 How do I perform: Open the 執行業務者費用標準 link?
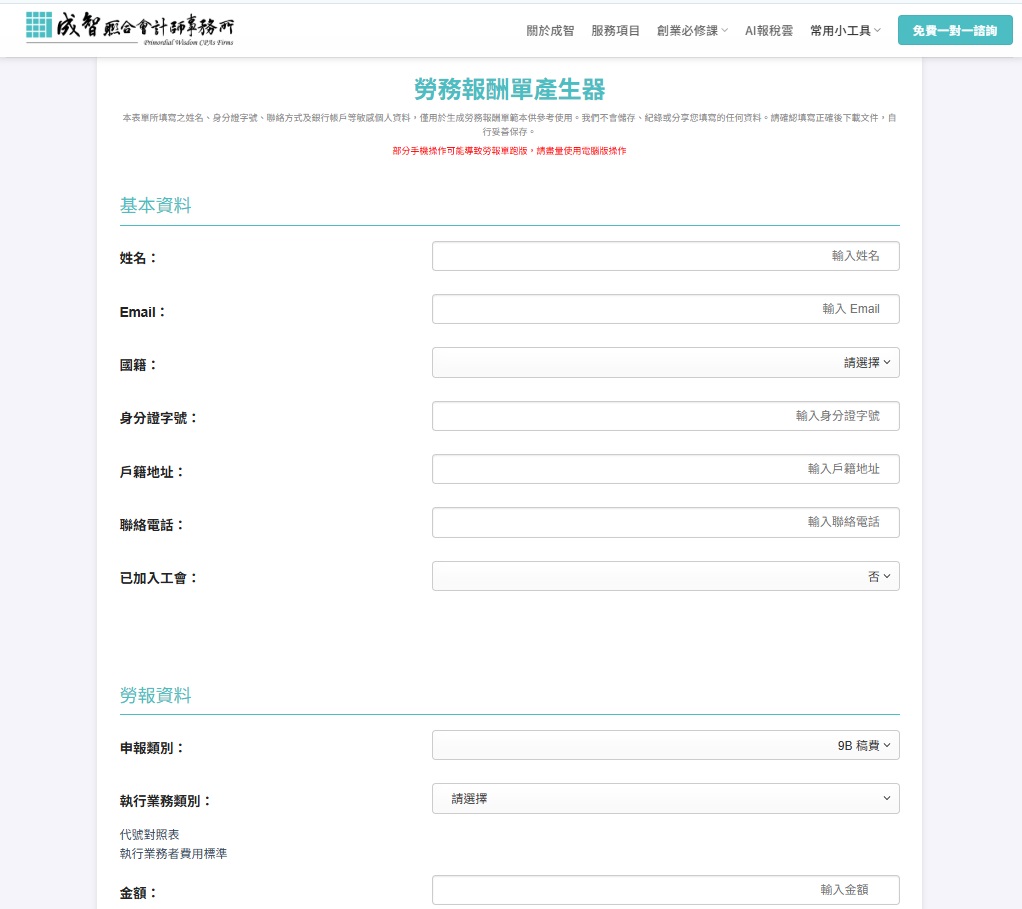coord(173,854)
